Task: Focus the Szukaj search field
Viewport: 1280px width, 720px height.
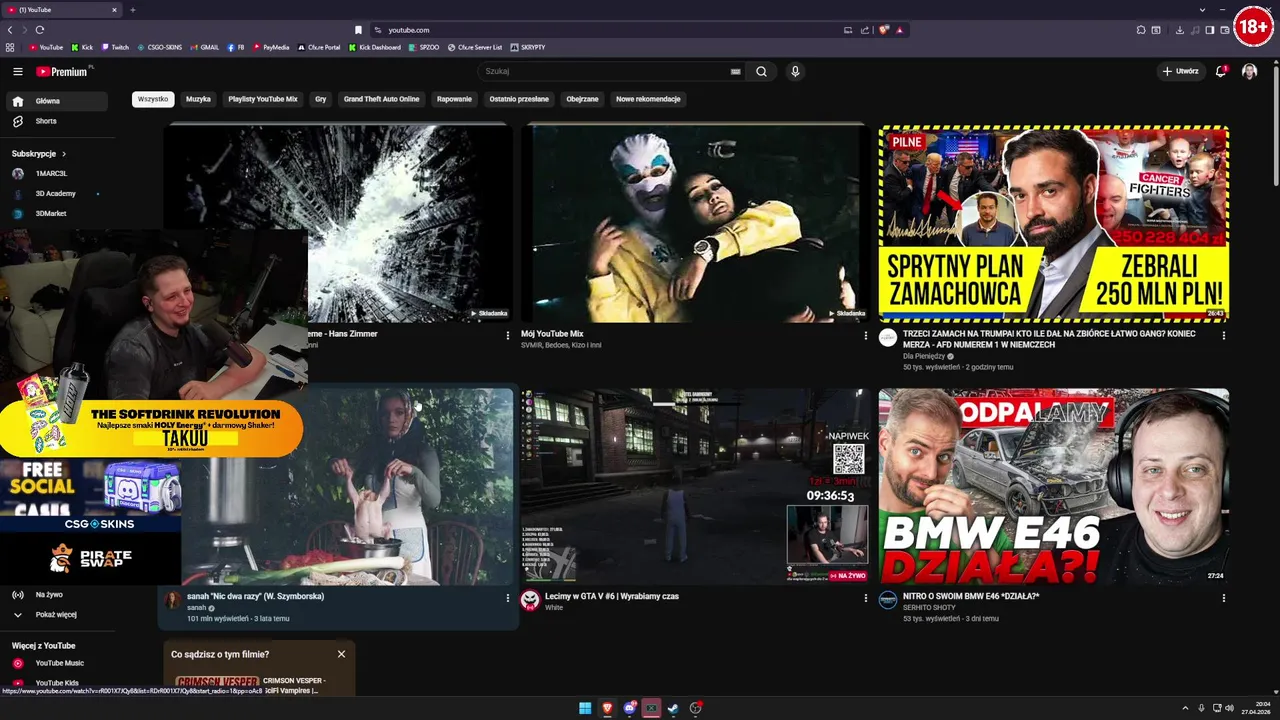Action: tap(607, 72)
